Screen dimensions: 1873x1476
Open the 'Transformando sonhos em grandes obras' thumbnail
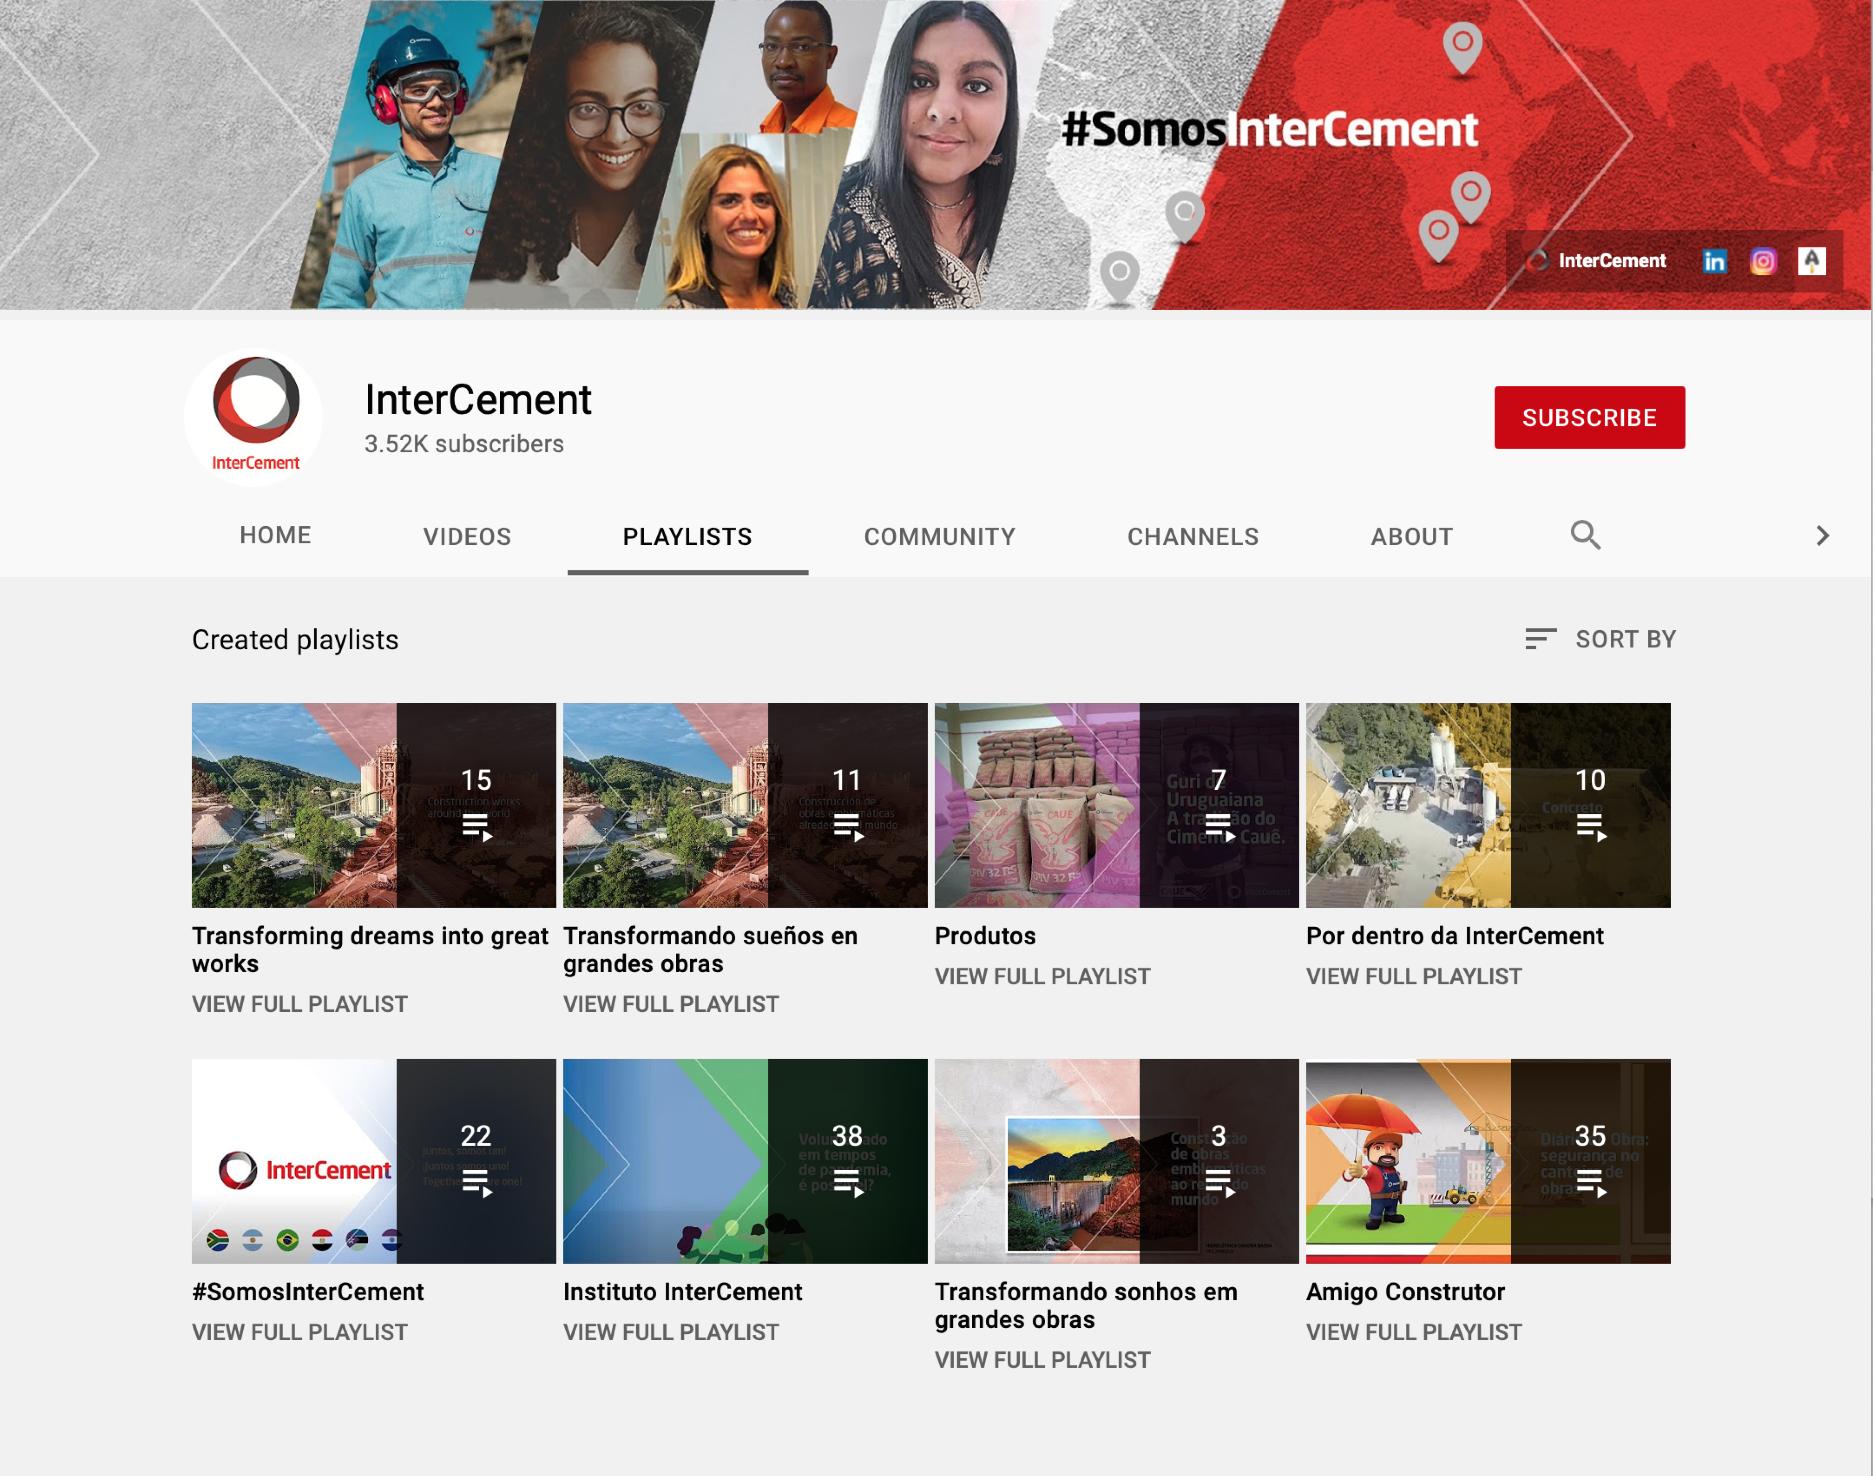pyautogui.click(x=1117, y=1161)
